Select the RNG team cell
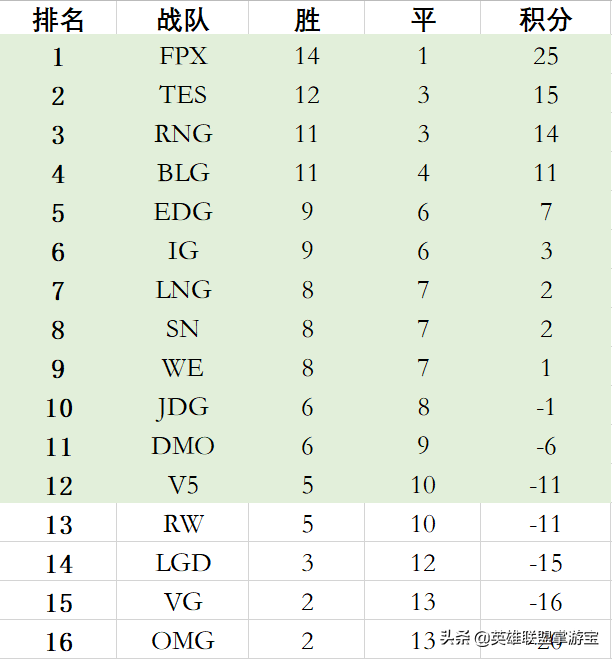 coord(183,134)
